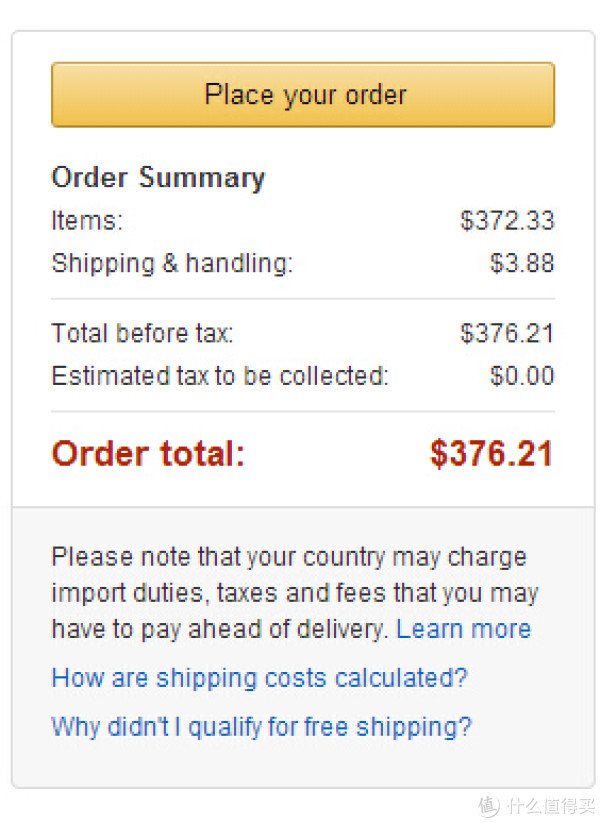
Task: Click the Shipping & handling label
Action: tap(172, 263)
